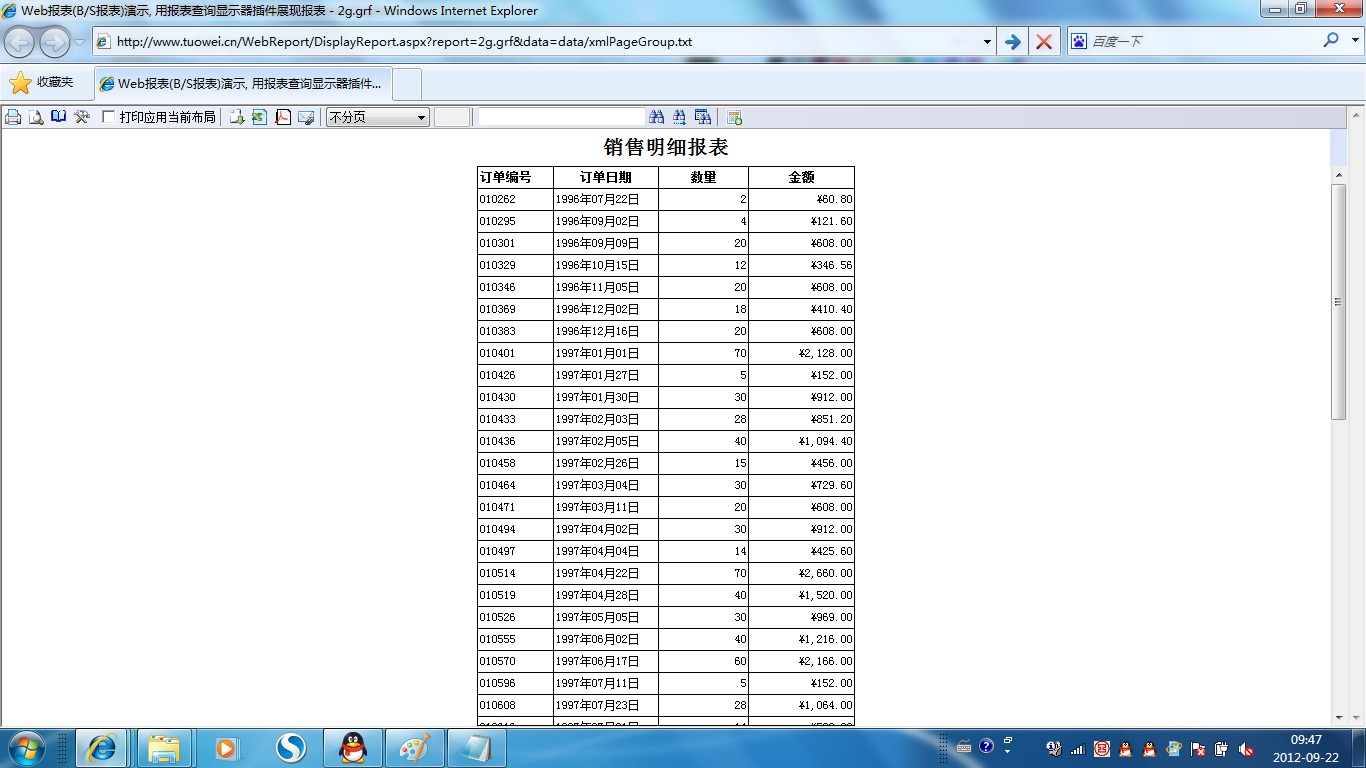The width and height of the screenshot is (1366, 768).
Task: Open the QQ penguin taskbar icon
Action: 352,747
